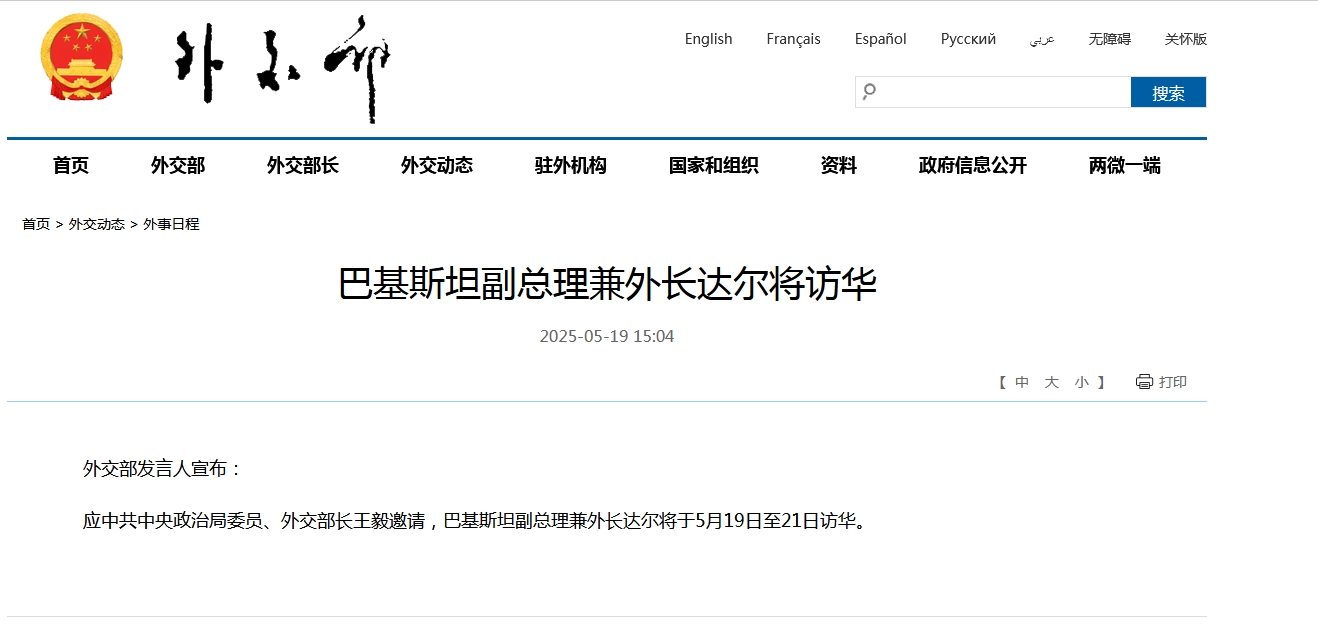
Task: Open the Arabic language version
Action: (x=1042, y=39)
